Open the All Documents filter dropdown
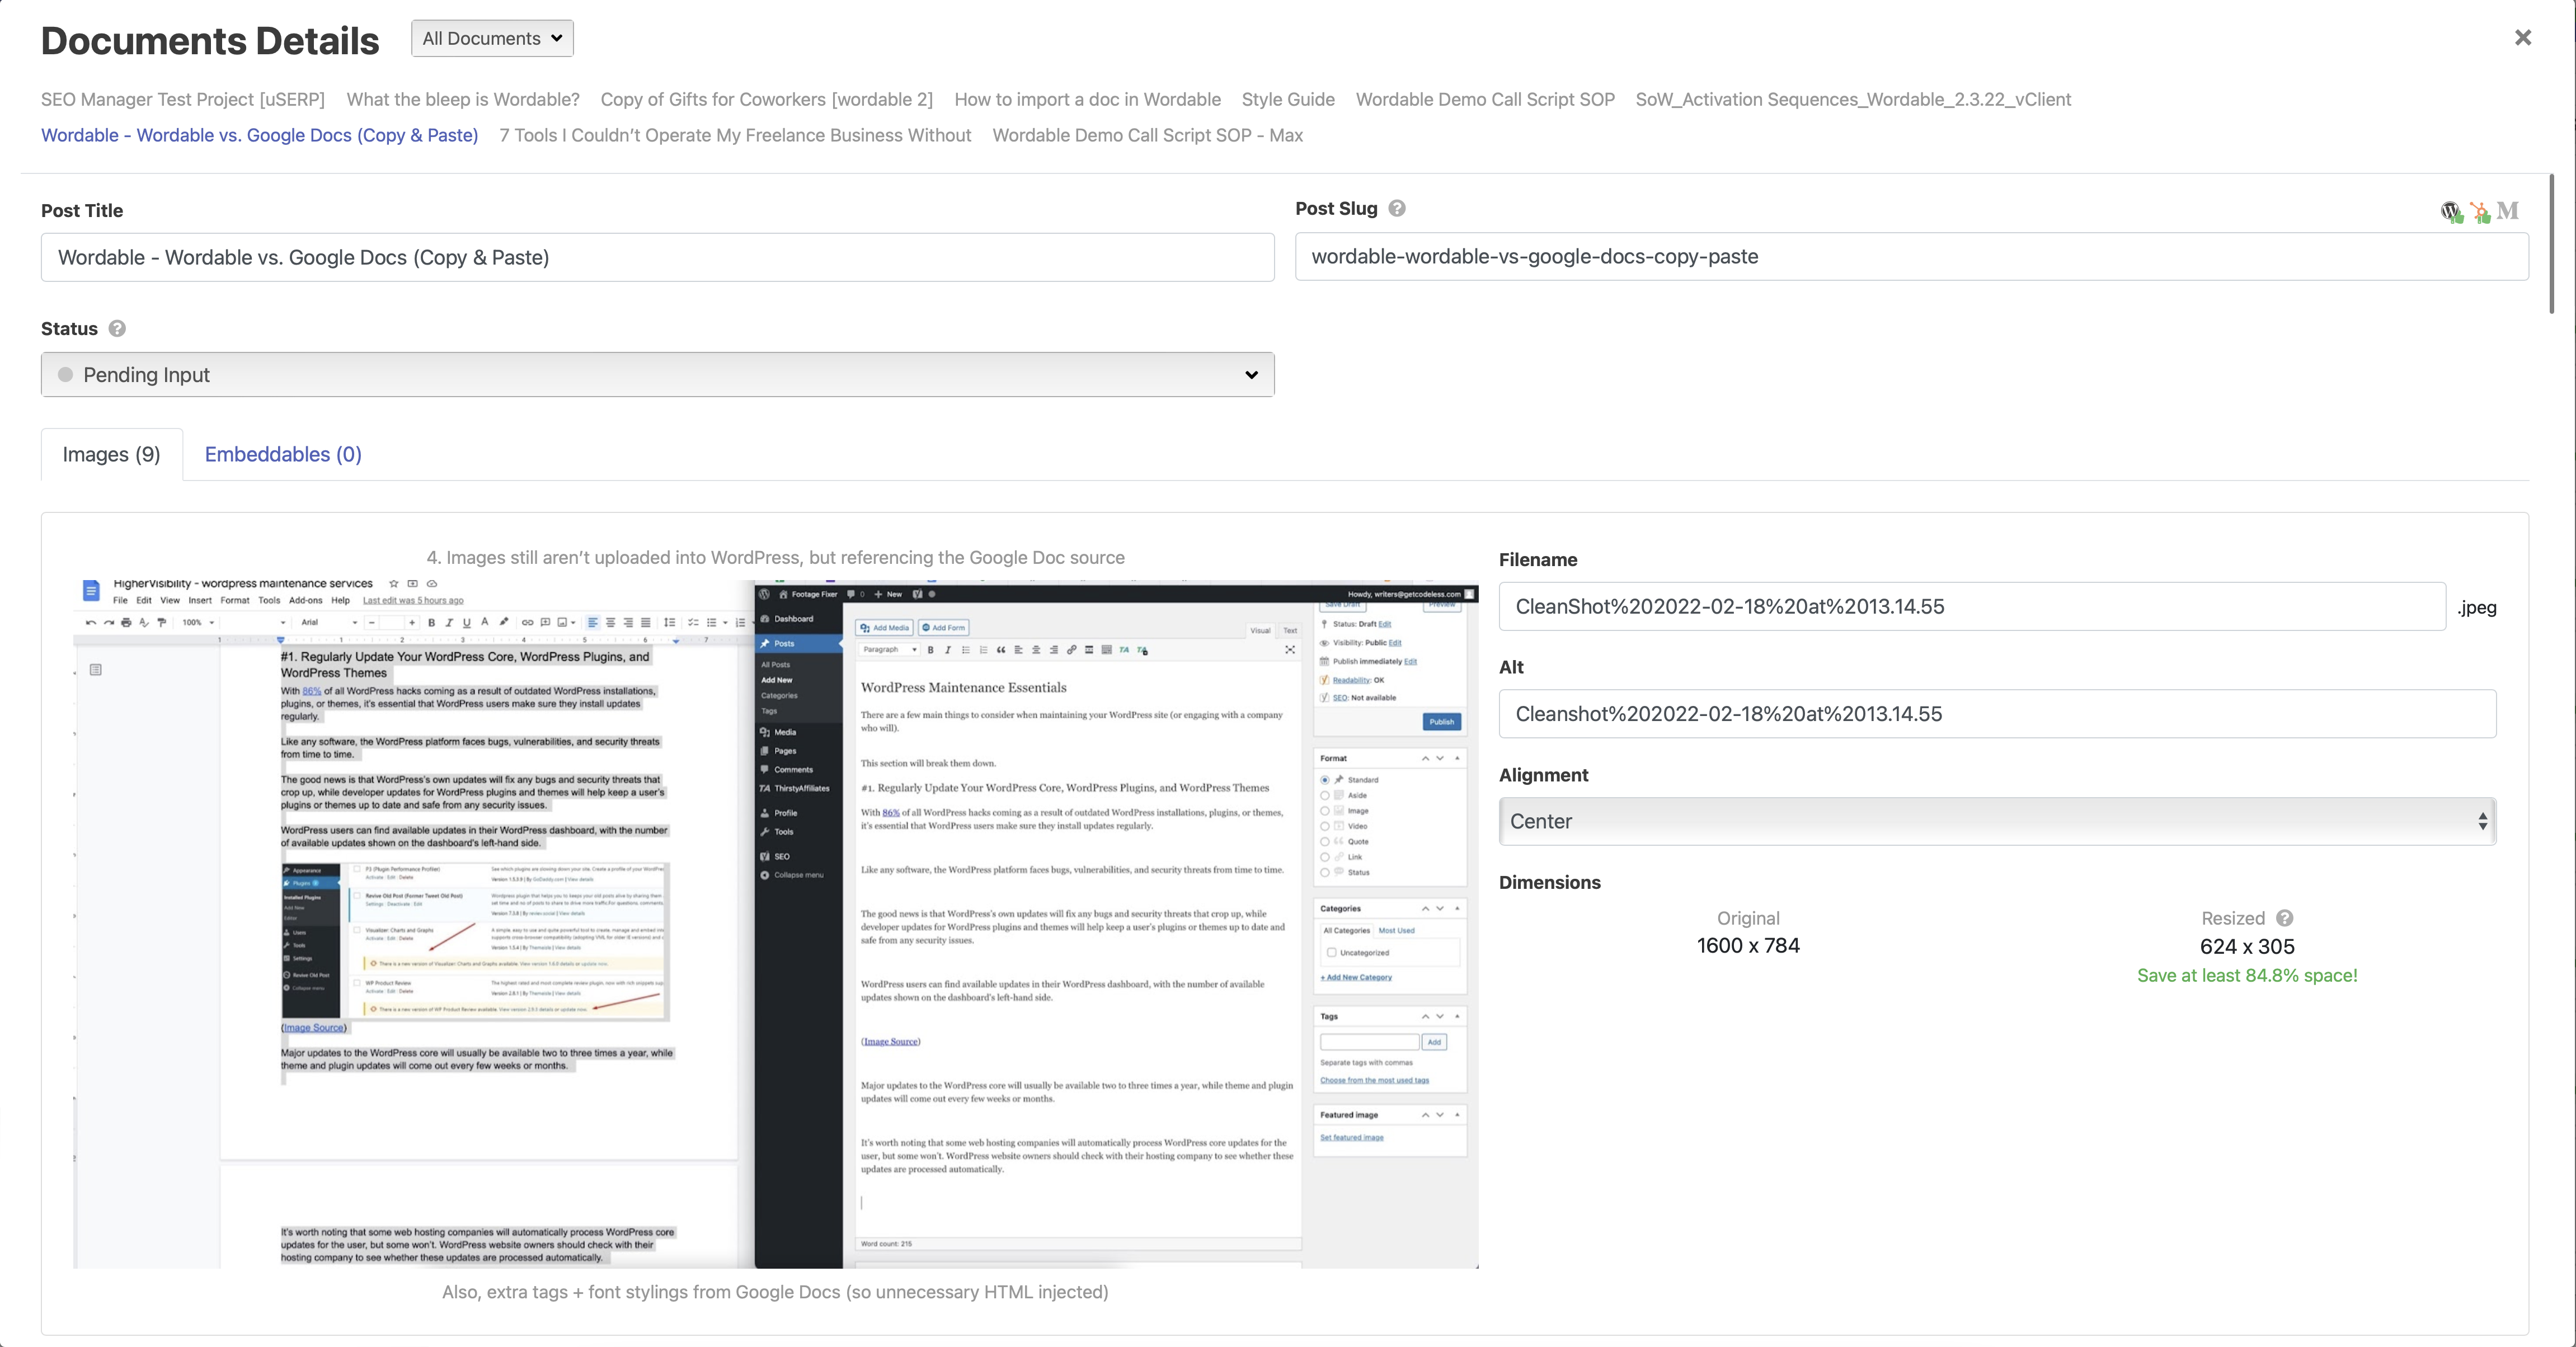This screenshot has width=2576, height=1347. (492, 38)
